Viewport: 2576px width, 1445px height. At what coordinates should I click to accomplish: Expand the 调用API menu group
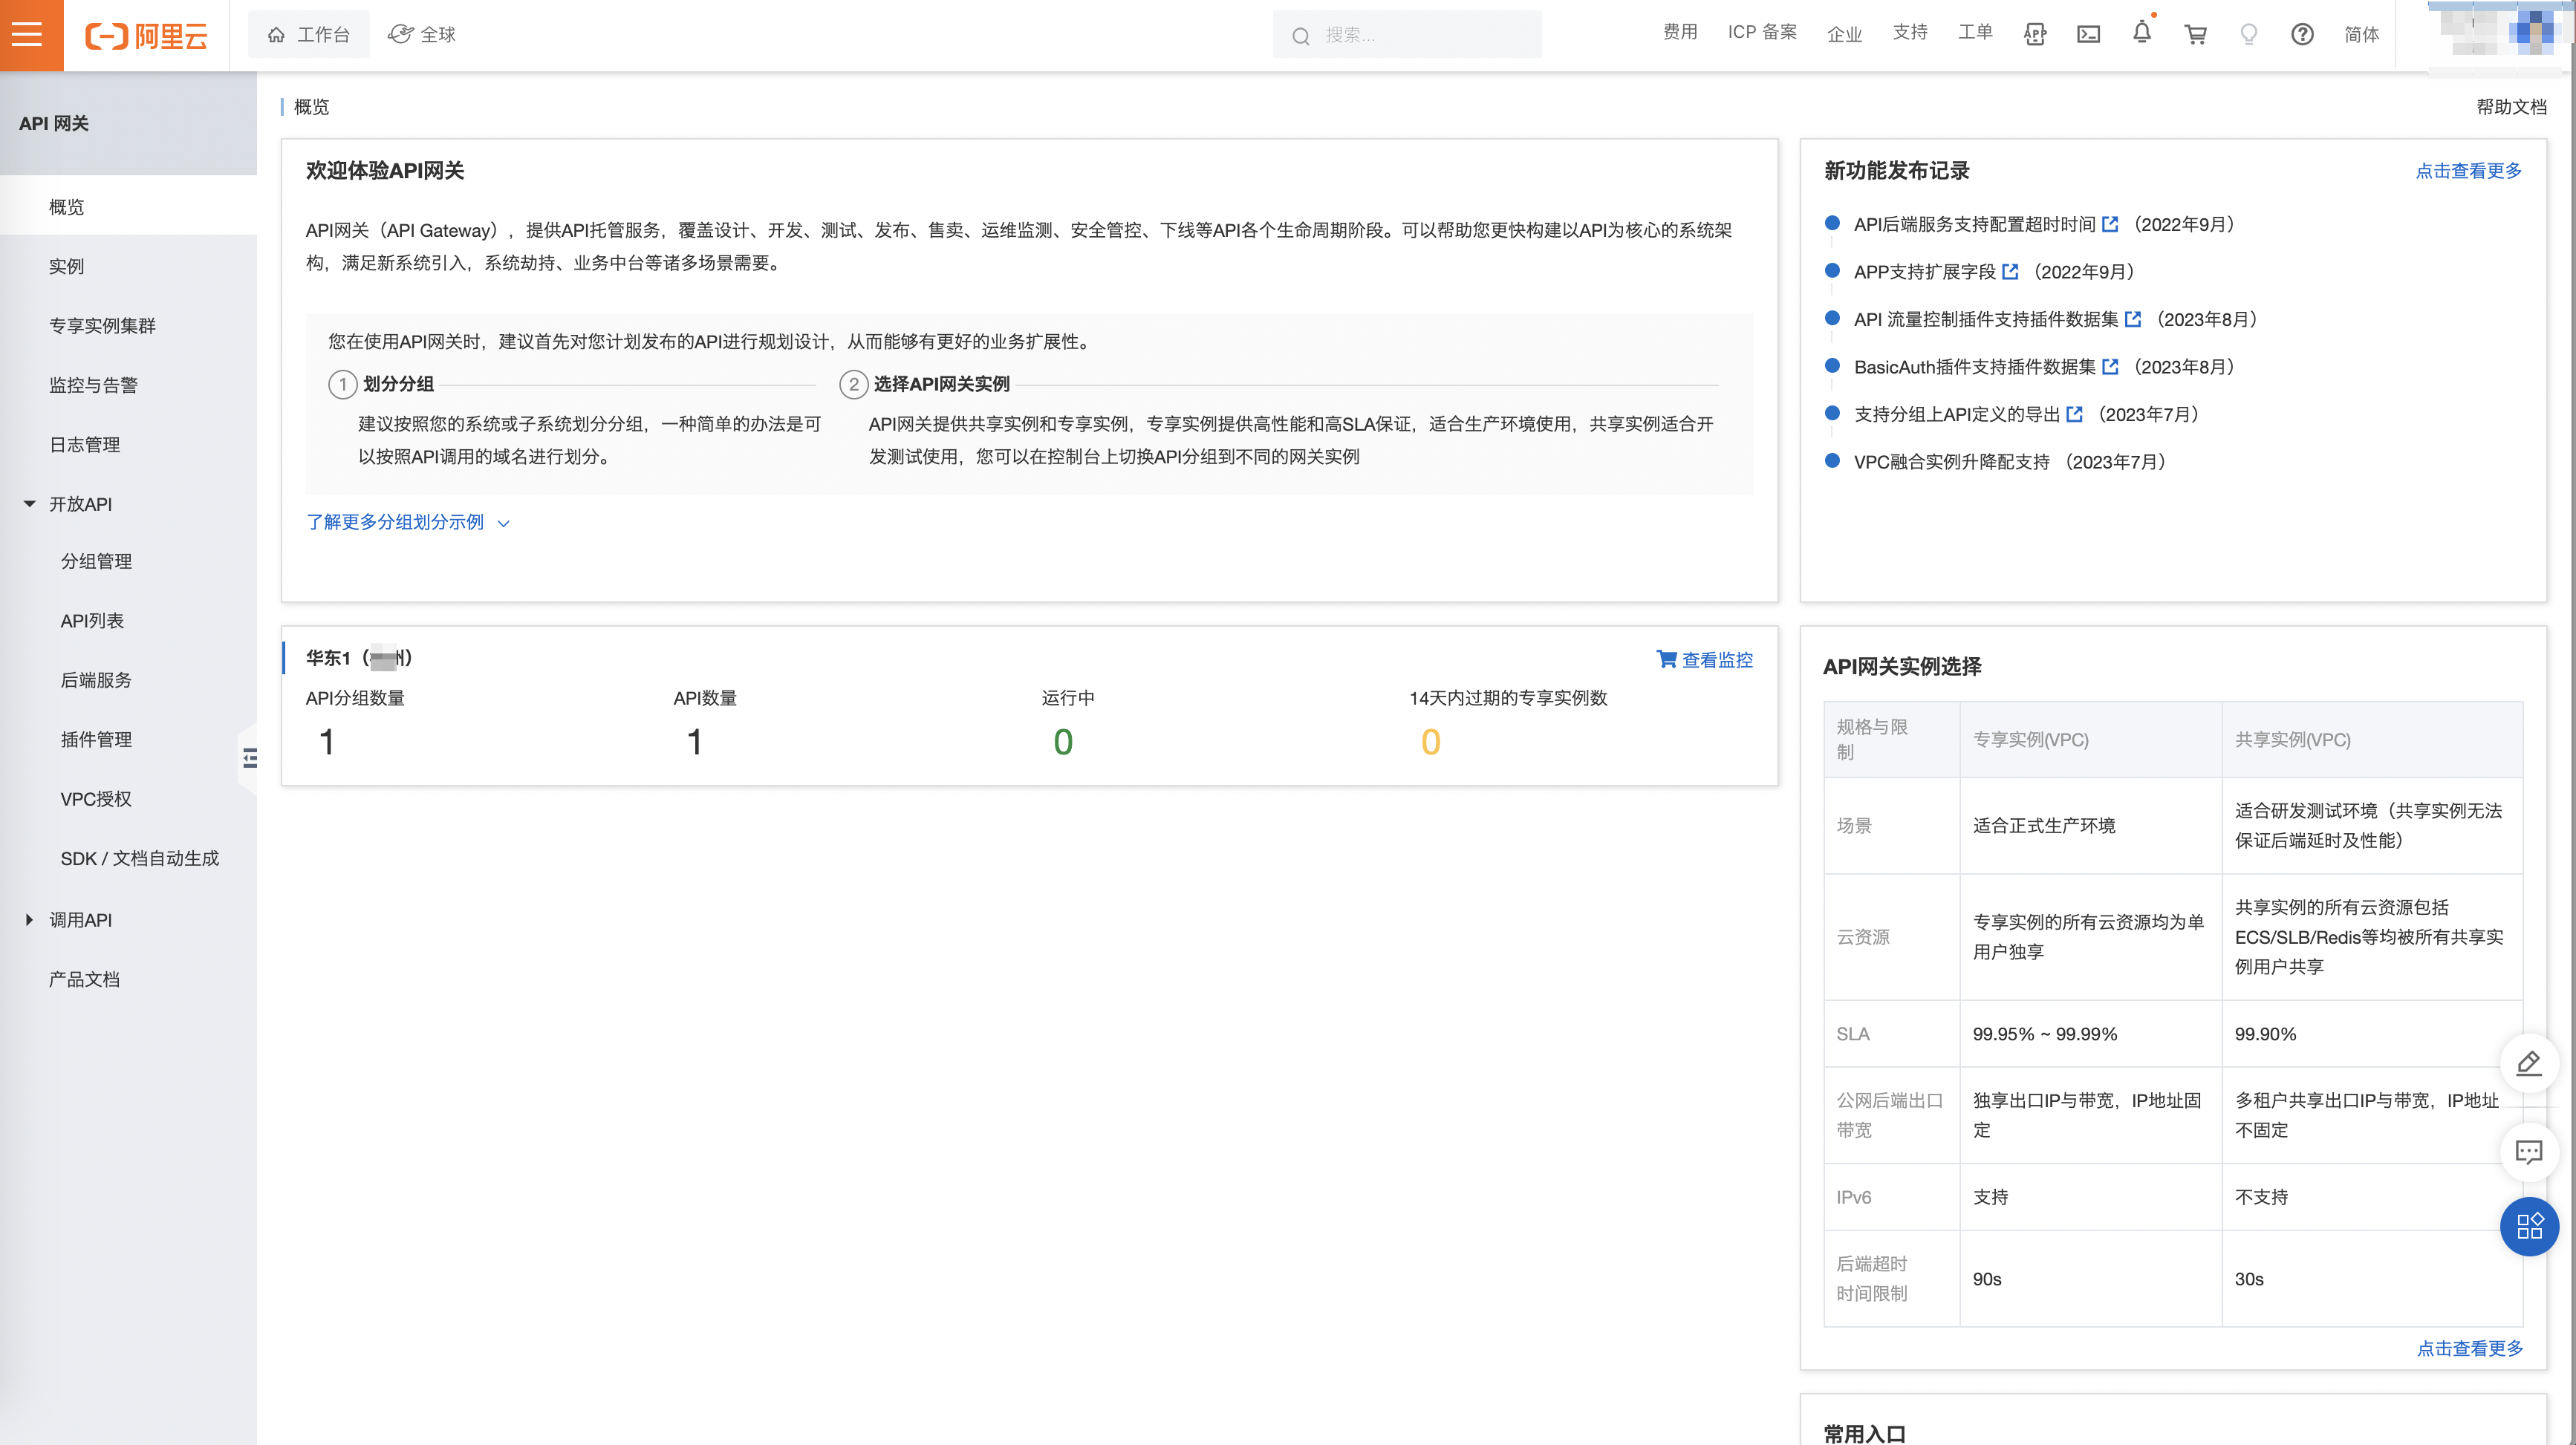point(30,920)
